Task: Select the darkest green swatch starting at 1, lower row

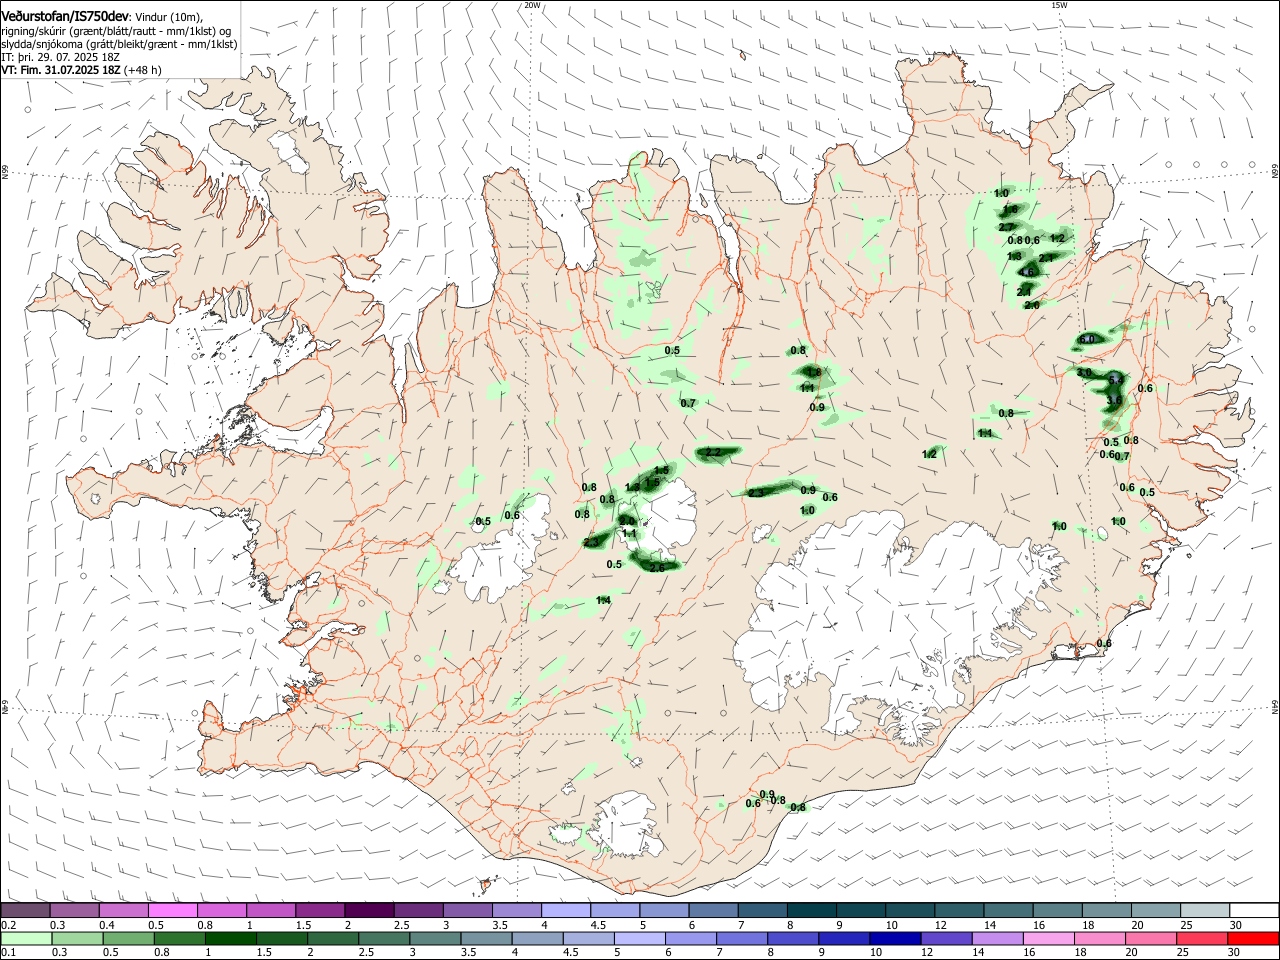Action: pyautogui.click(x=231, y=938)
